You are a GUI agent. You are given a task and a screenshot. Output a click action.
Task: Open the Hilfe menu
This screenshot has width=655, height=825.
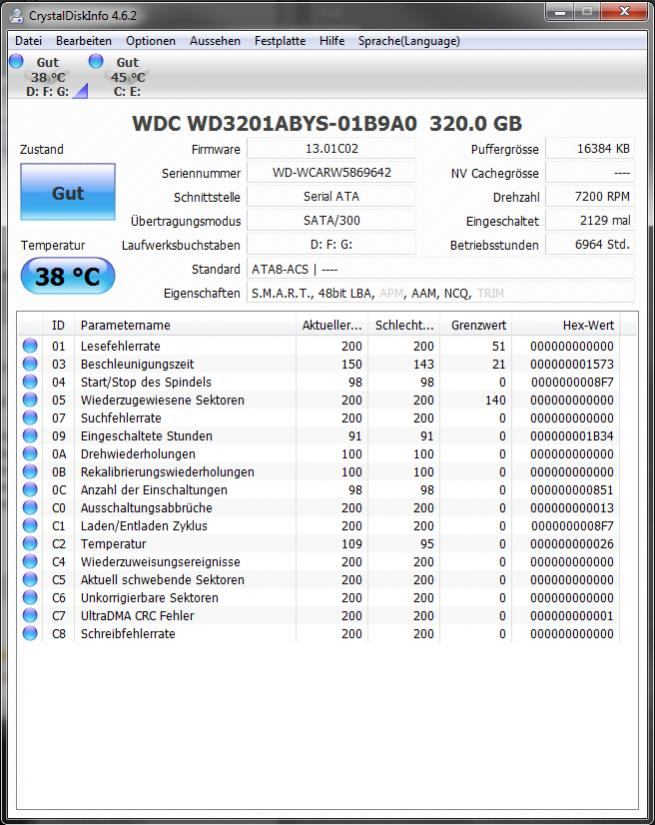(332, 41)
